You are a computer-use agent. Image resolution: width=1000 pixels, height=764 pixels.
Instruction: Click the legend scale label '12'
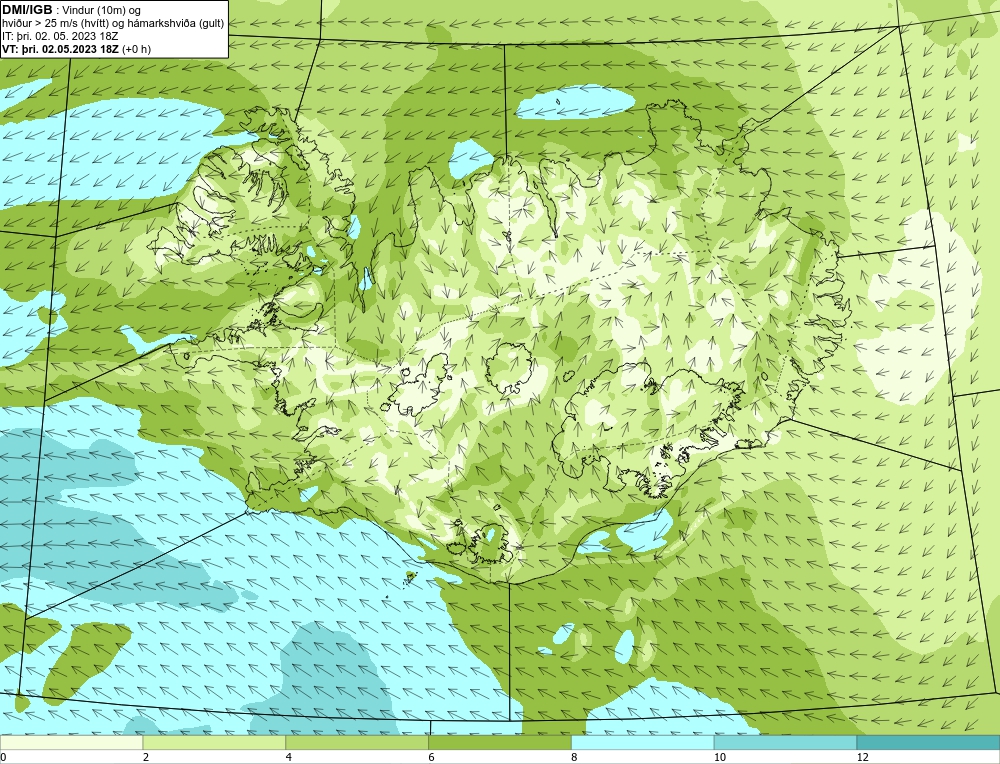pyautogui.click(x=862, y=757)
